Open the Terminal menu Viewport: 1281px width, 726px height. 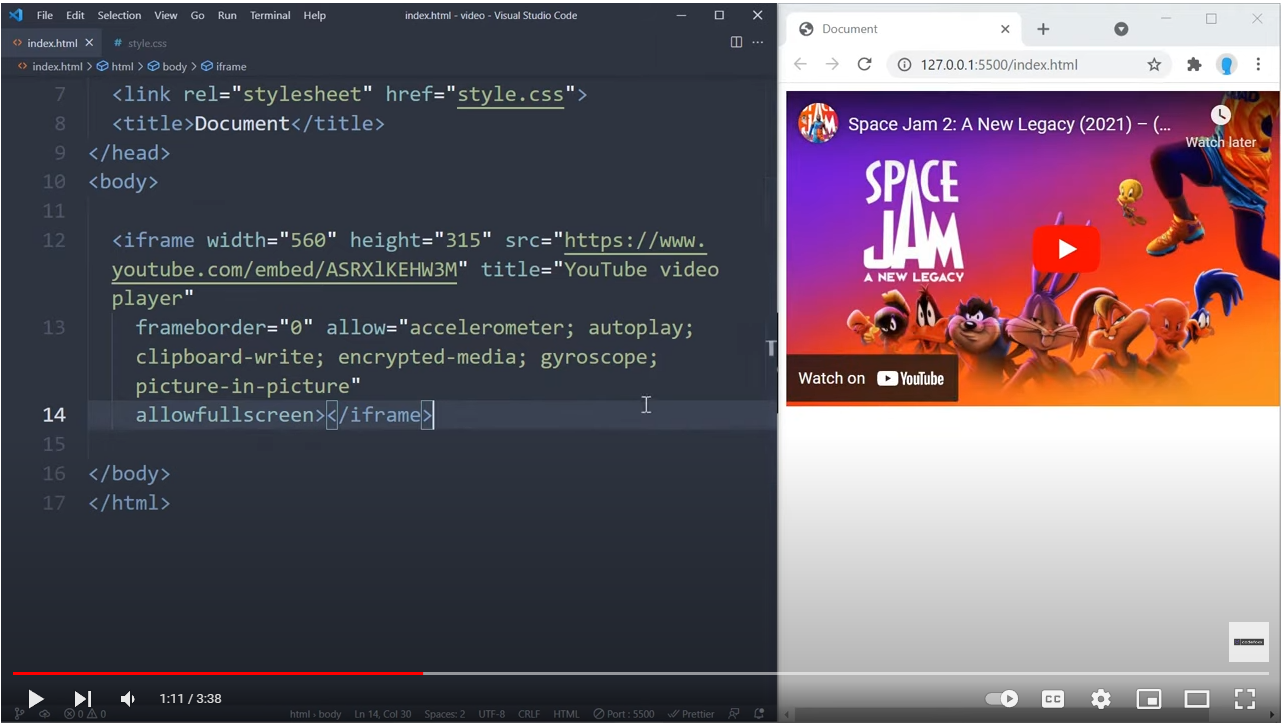[x=270, y=15]
